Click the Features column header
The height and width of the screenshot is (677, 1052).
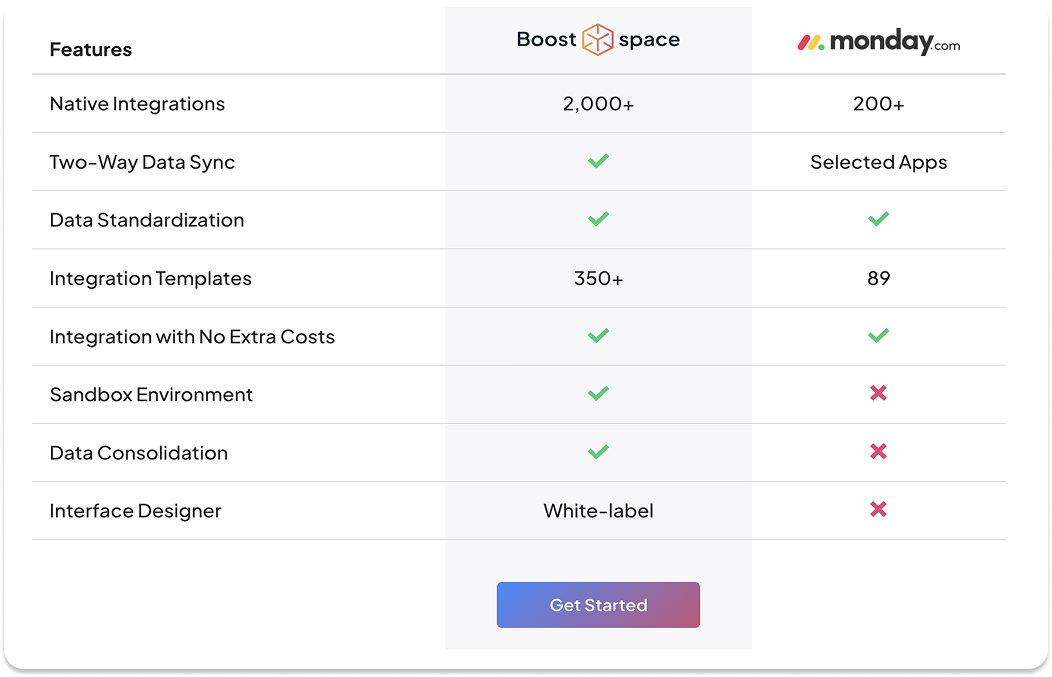90,50
